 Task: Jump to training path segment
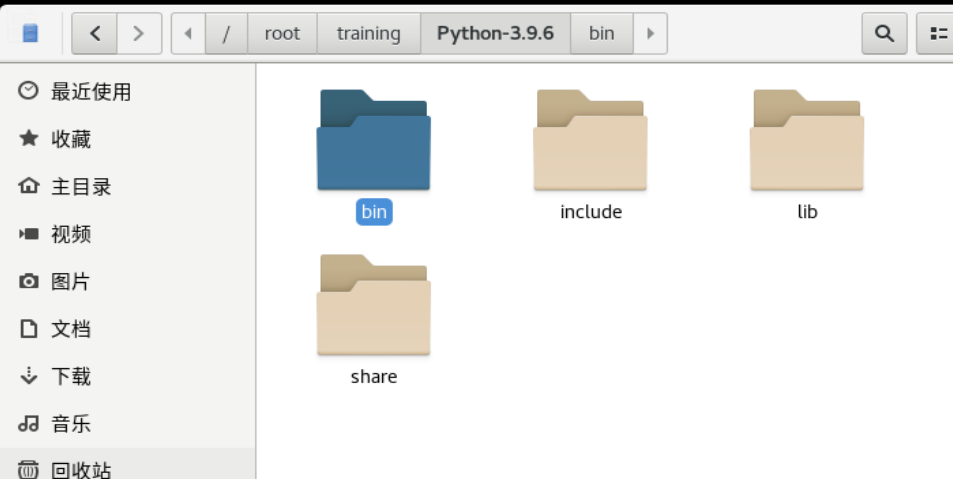pyautogui.click(x=368, y=34)
